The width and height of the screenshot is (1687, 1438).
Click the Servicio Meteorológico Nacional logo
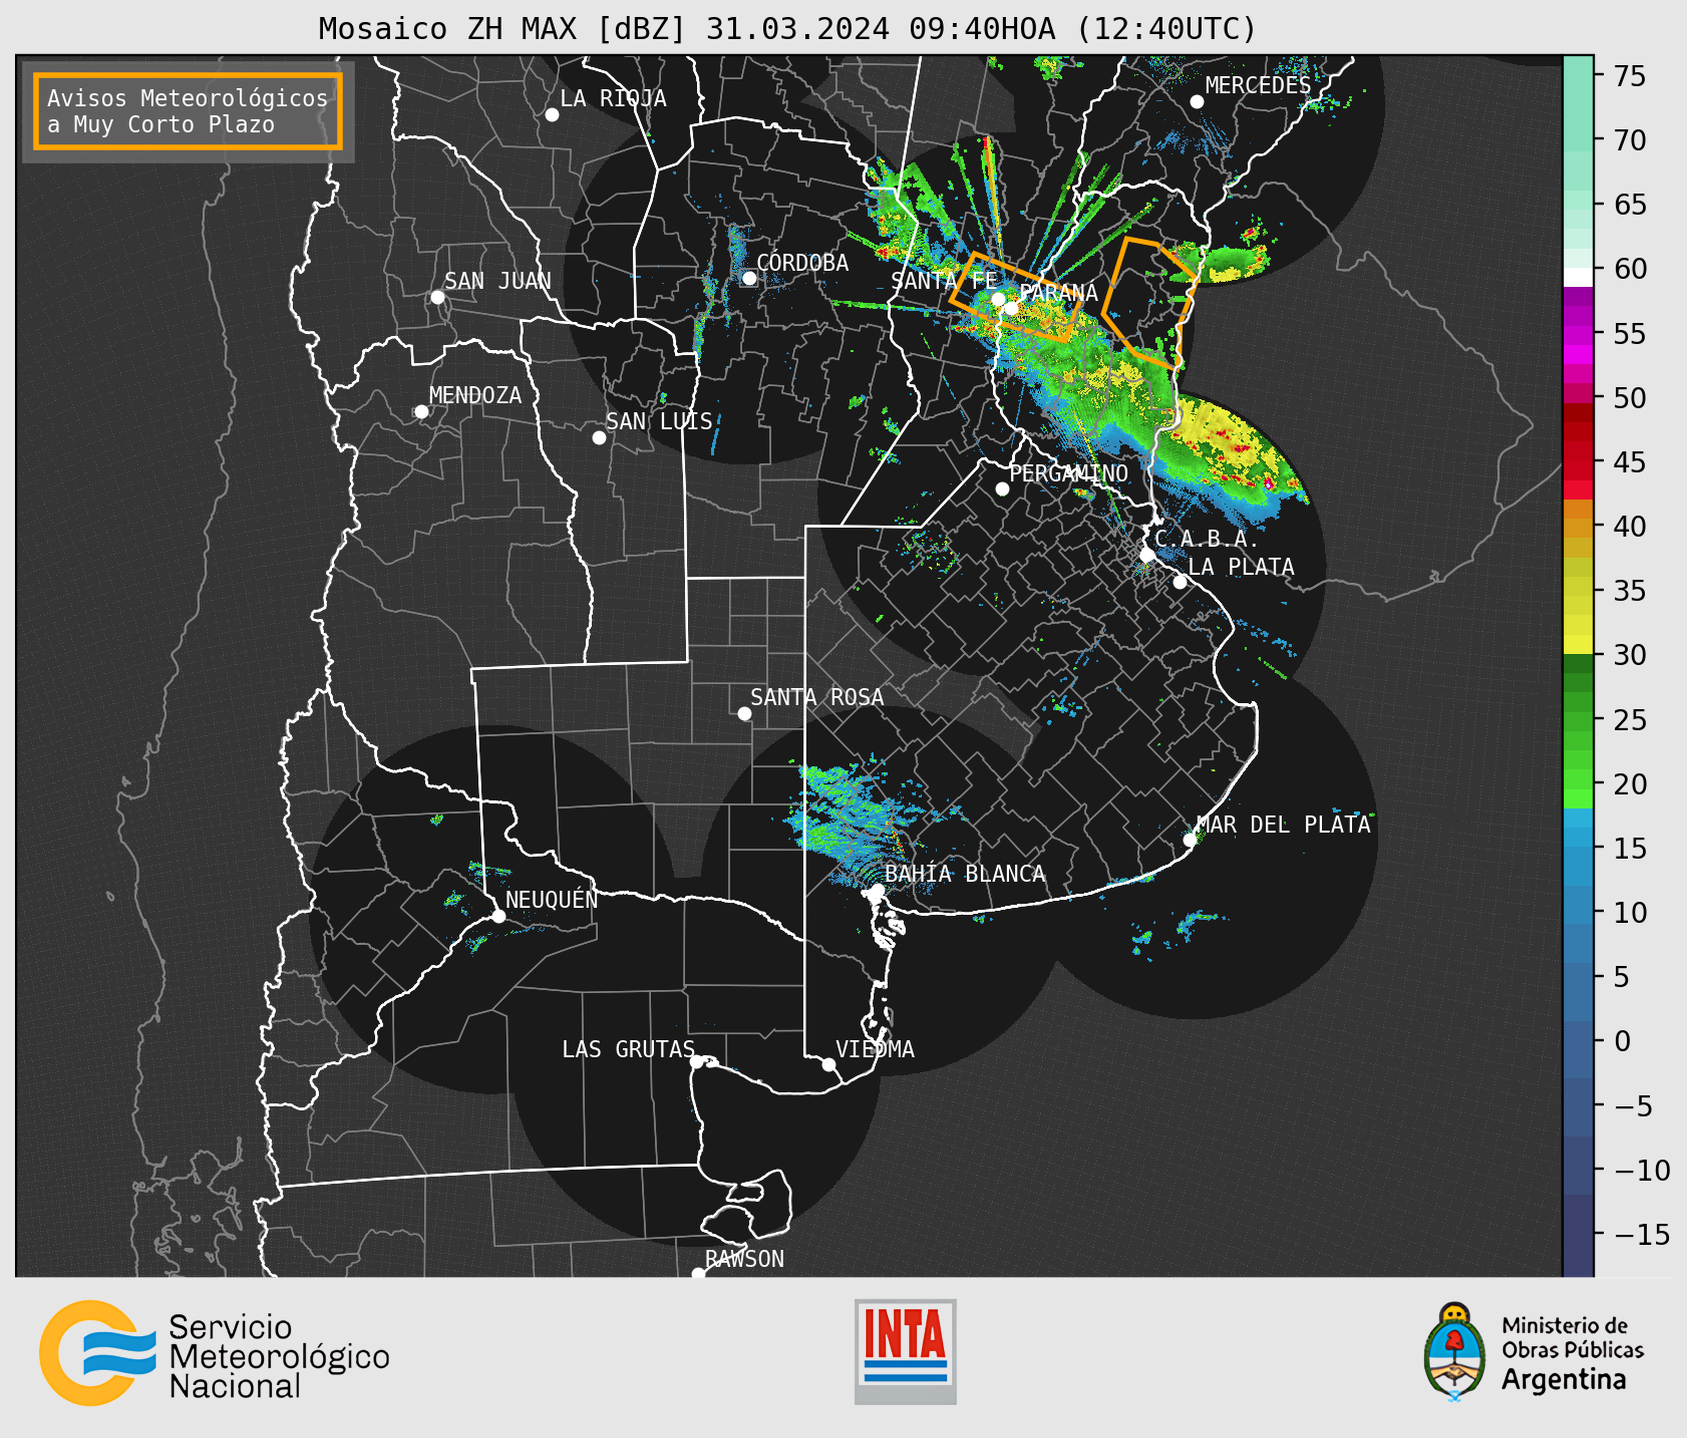click(x=214, y=1354)
